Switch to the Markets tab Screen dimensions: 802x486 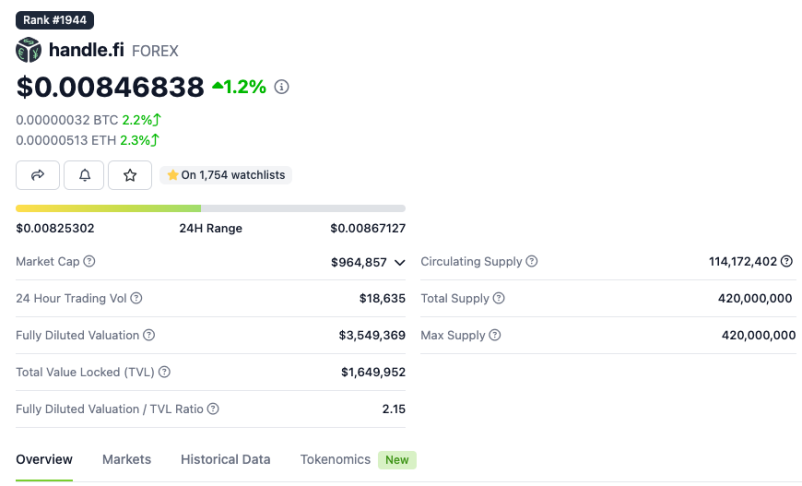pyautogui.click(x=126, y=459)
